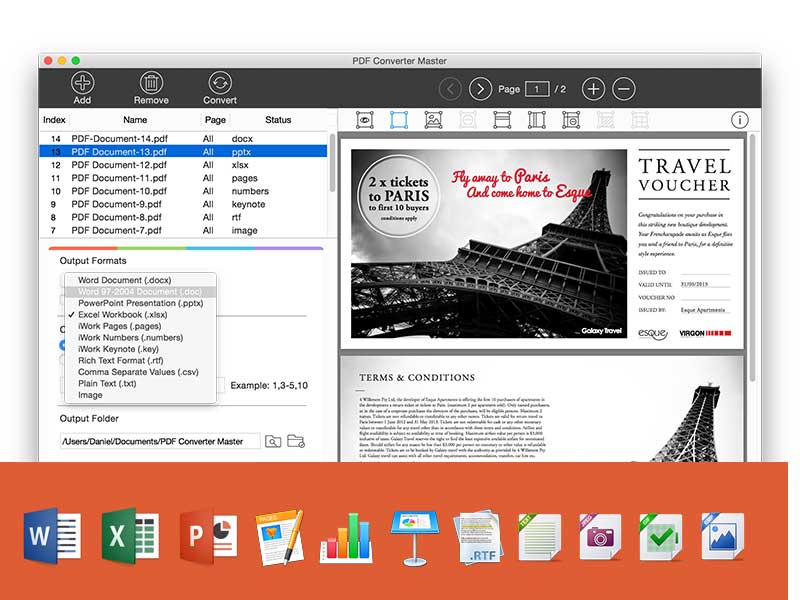Click the Travel Voucher page preview
Screen dimensions: 800x600
pos(542,244)
